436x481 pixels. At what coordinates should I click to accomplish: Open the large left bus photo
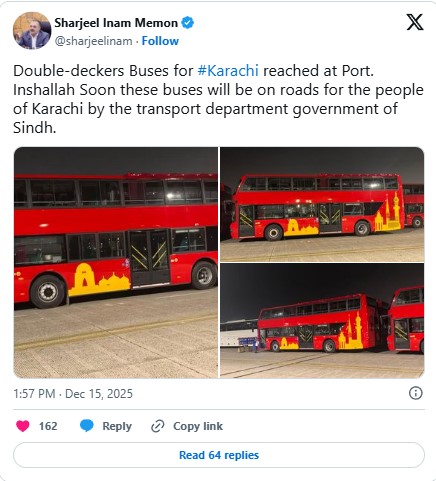coord(116,262)
